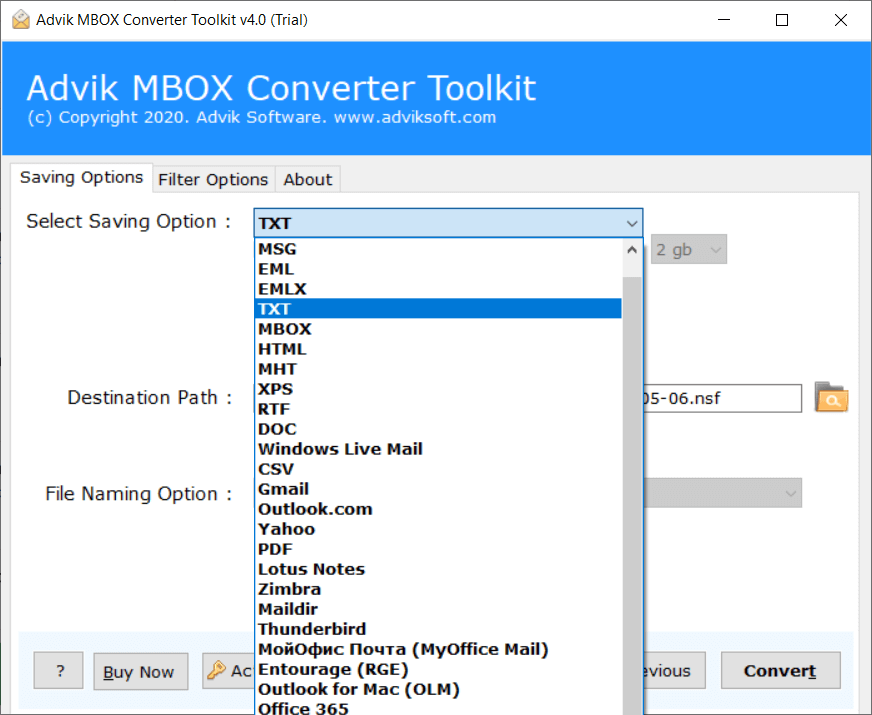This screenshot has height=715, width=872.
Task: Click the Advik app icon in title bar
Action: coord(21,19)
